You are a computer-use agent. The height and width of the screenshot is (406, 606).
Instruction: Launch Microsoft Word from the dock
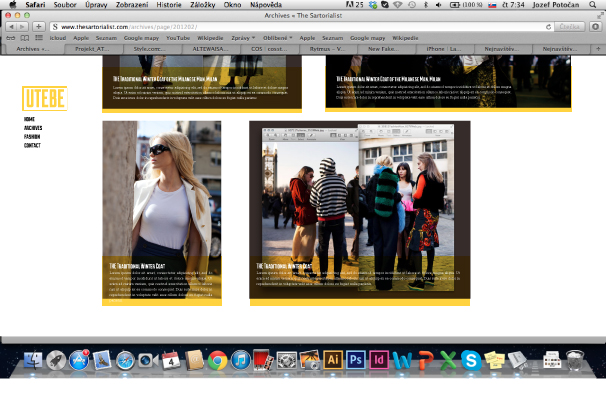(x=402, y=360)
